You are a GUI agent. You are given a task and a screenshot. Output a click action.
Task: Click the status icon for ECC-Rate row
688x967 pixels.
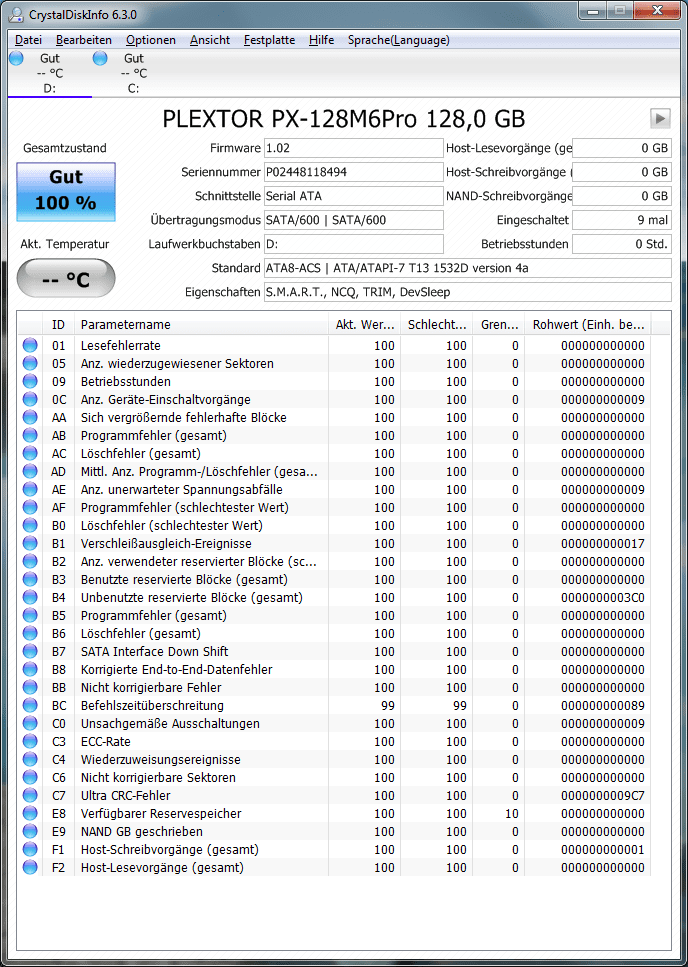pos(30,741)
